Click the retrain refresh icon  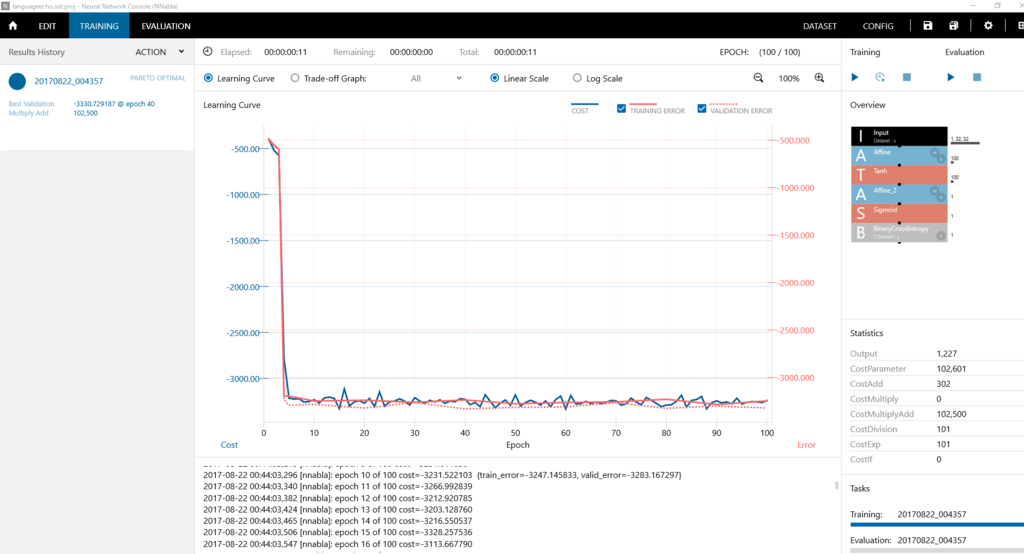pos(880,77)
